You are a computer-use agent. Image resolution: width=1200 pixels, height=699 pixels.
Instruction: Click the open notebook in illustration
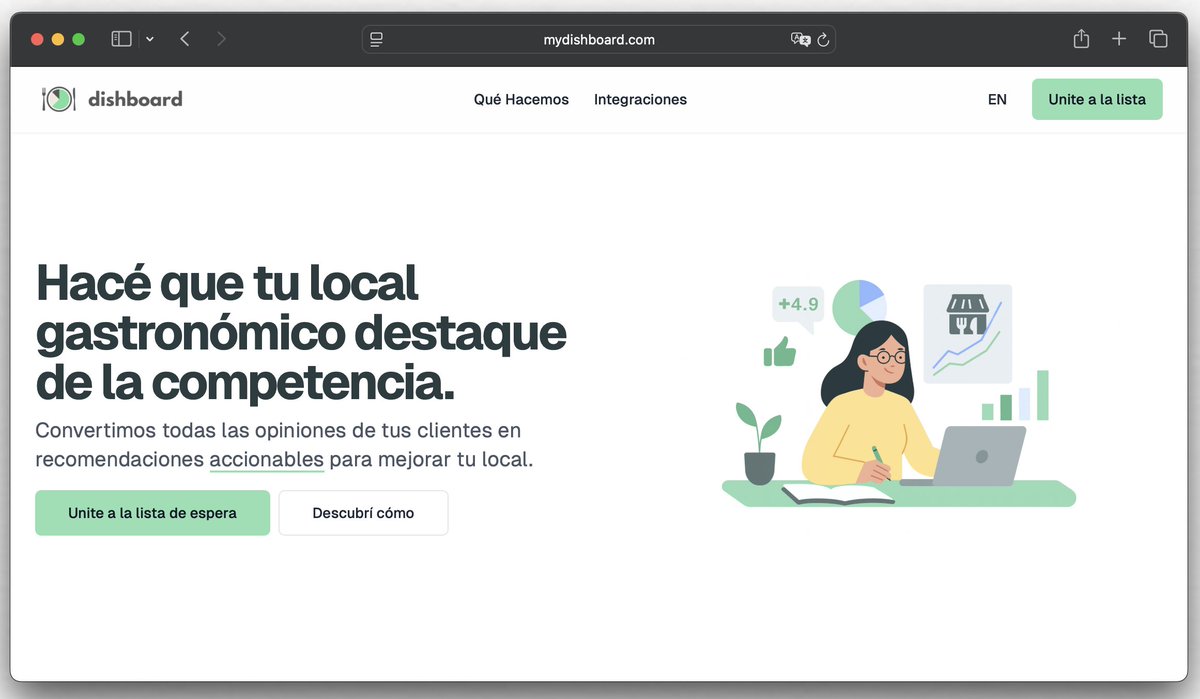pyautogui.click(x=838, y=494)
